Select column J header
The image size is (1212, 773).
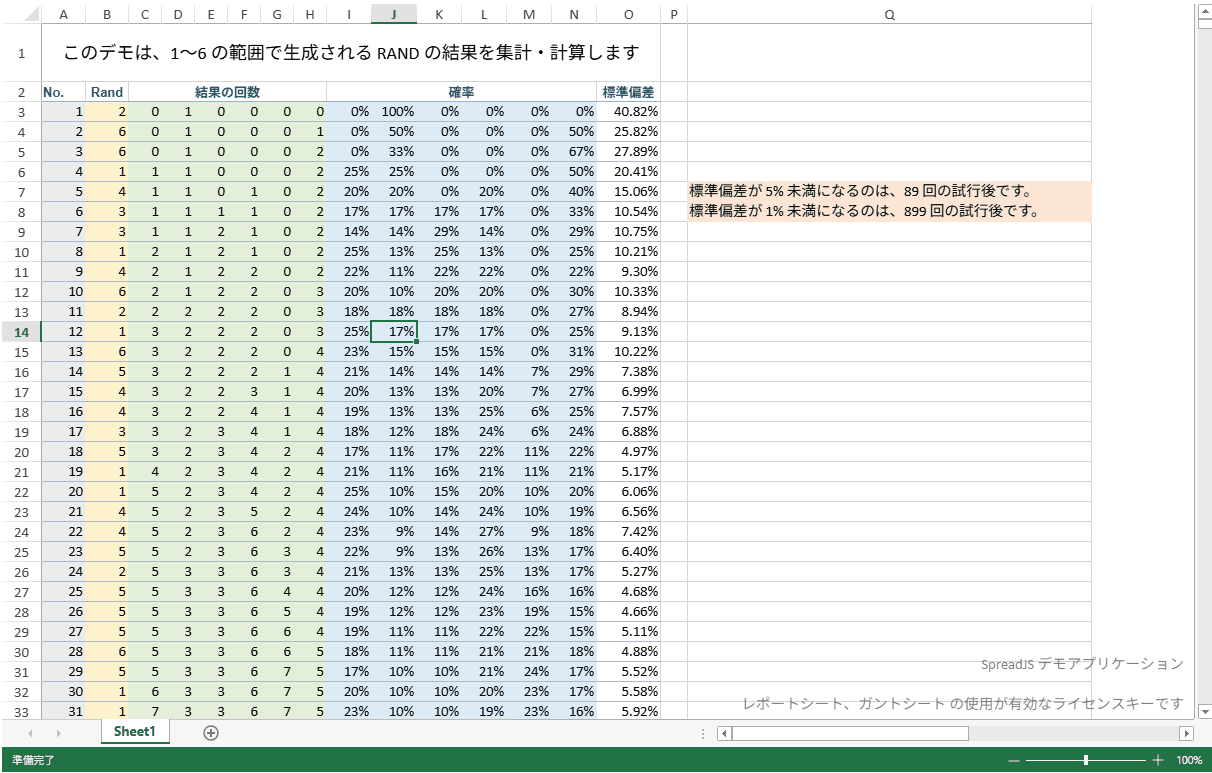point(395,14)
